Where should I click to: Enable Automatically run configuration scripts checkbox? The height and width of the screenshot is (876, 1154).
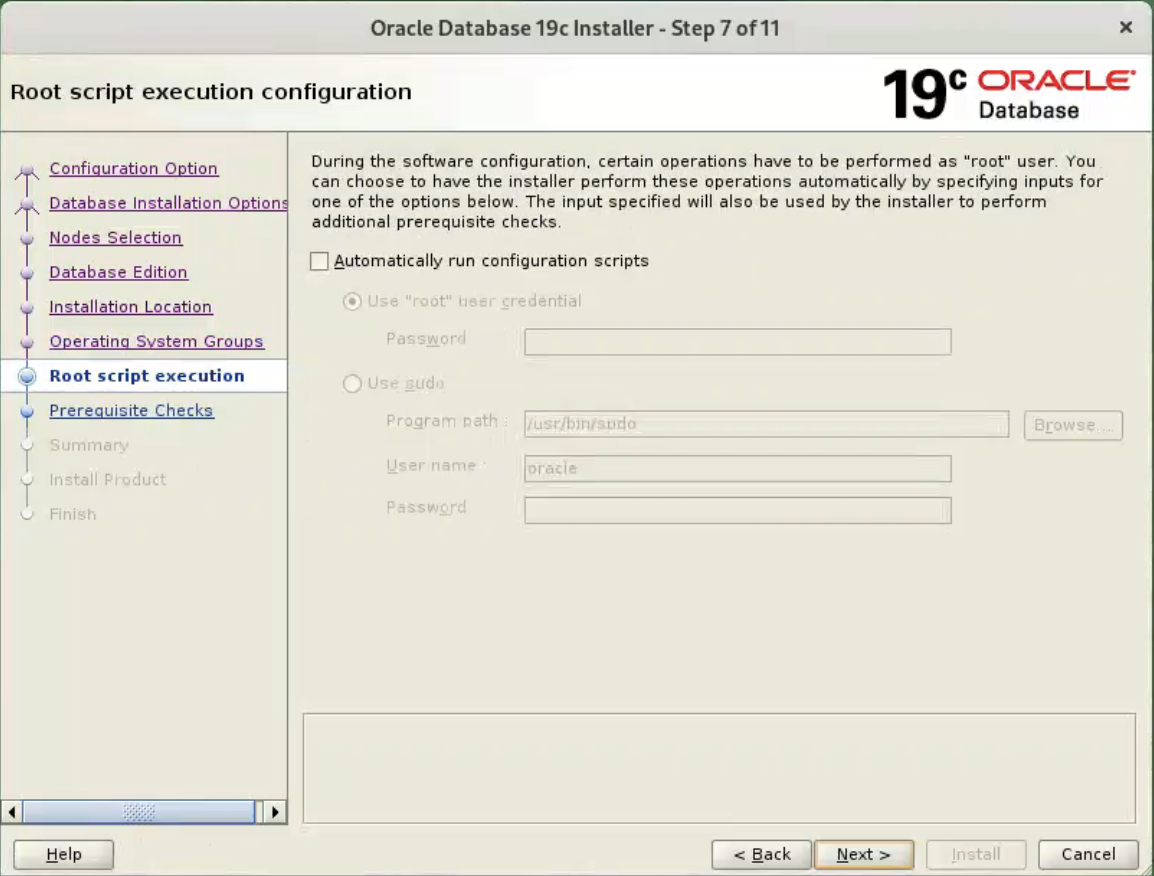[x=319, y=261]
